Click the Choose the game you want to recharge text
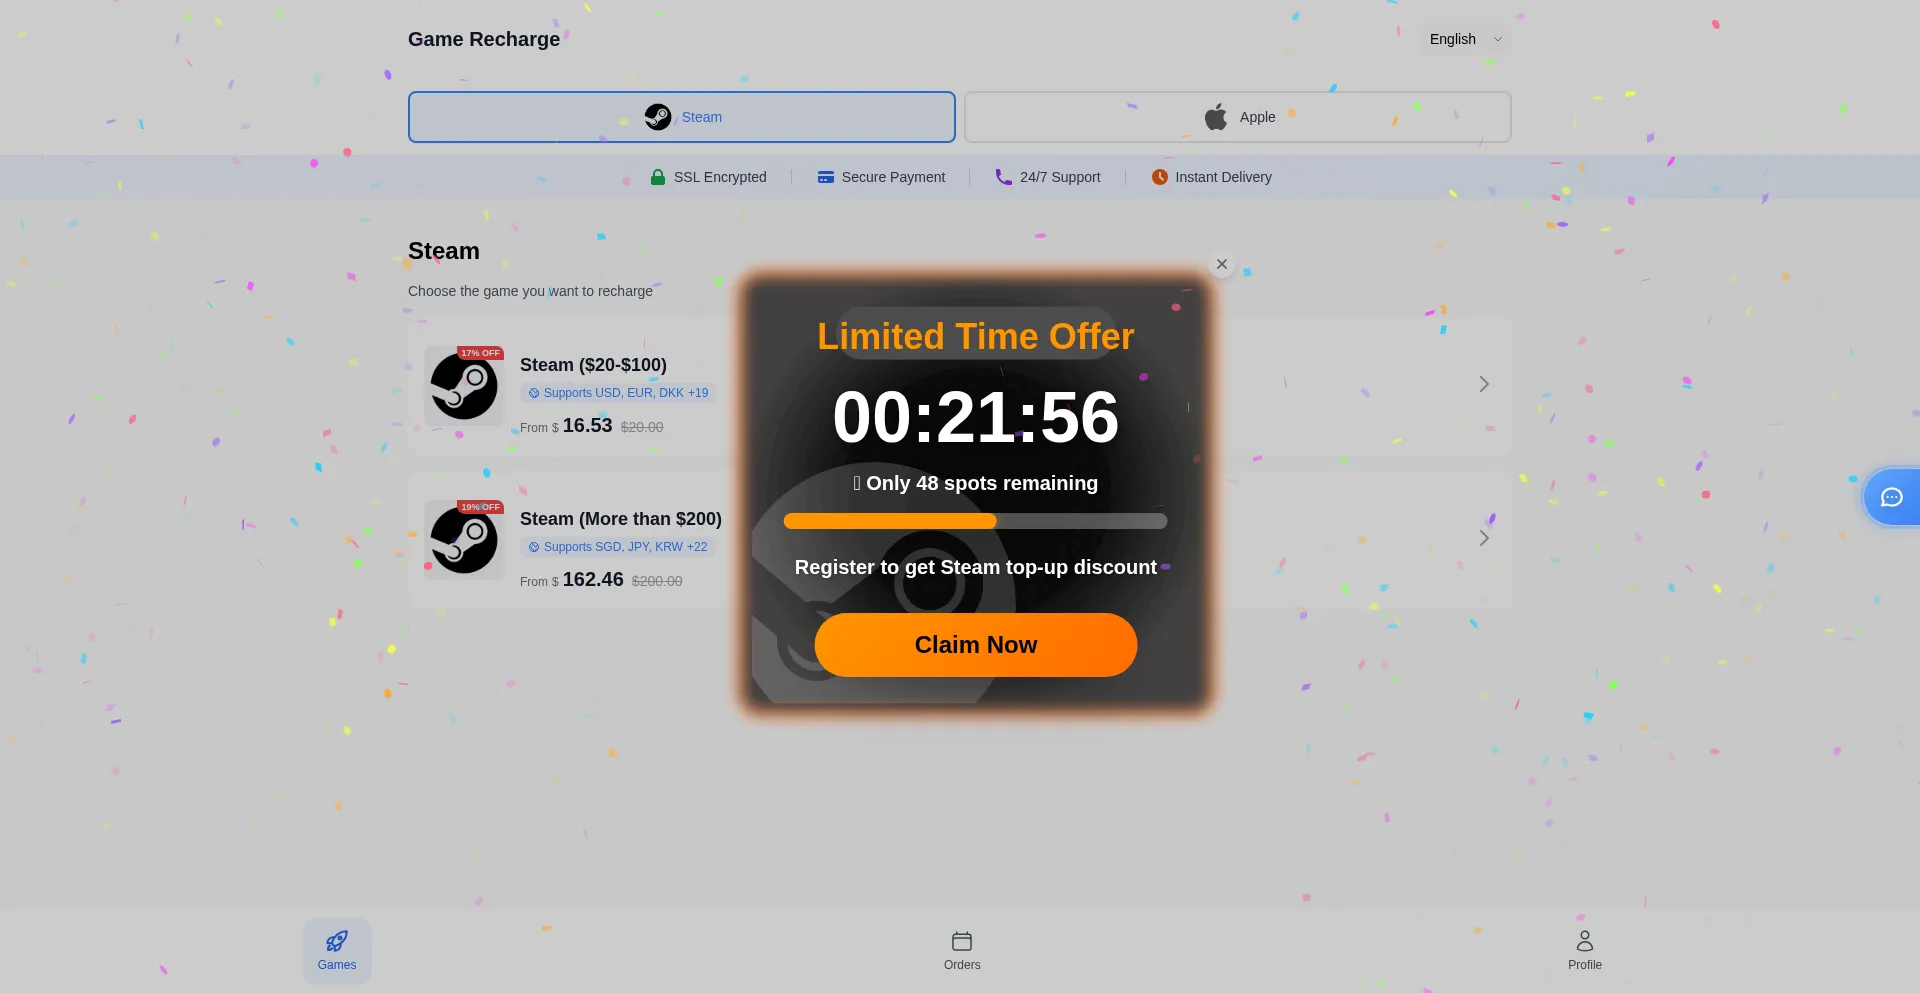 coord(530,291)
